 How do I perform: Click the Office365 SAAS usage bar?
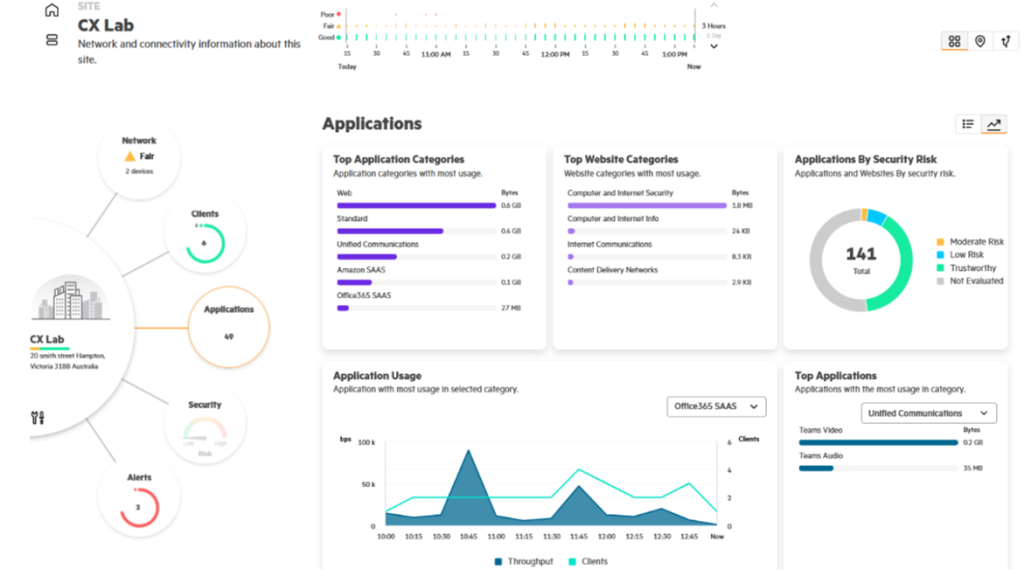point(343,308)
